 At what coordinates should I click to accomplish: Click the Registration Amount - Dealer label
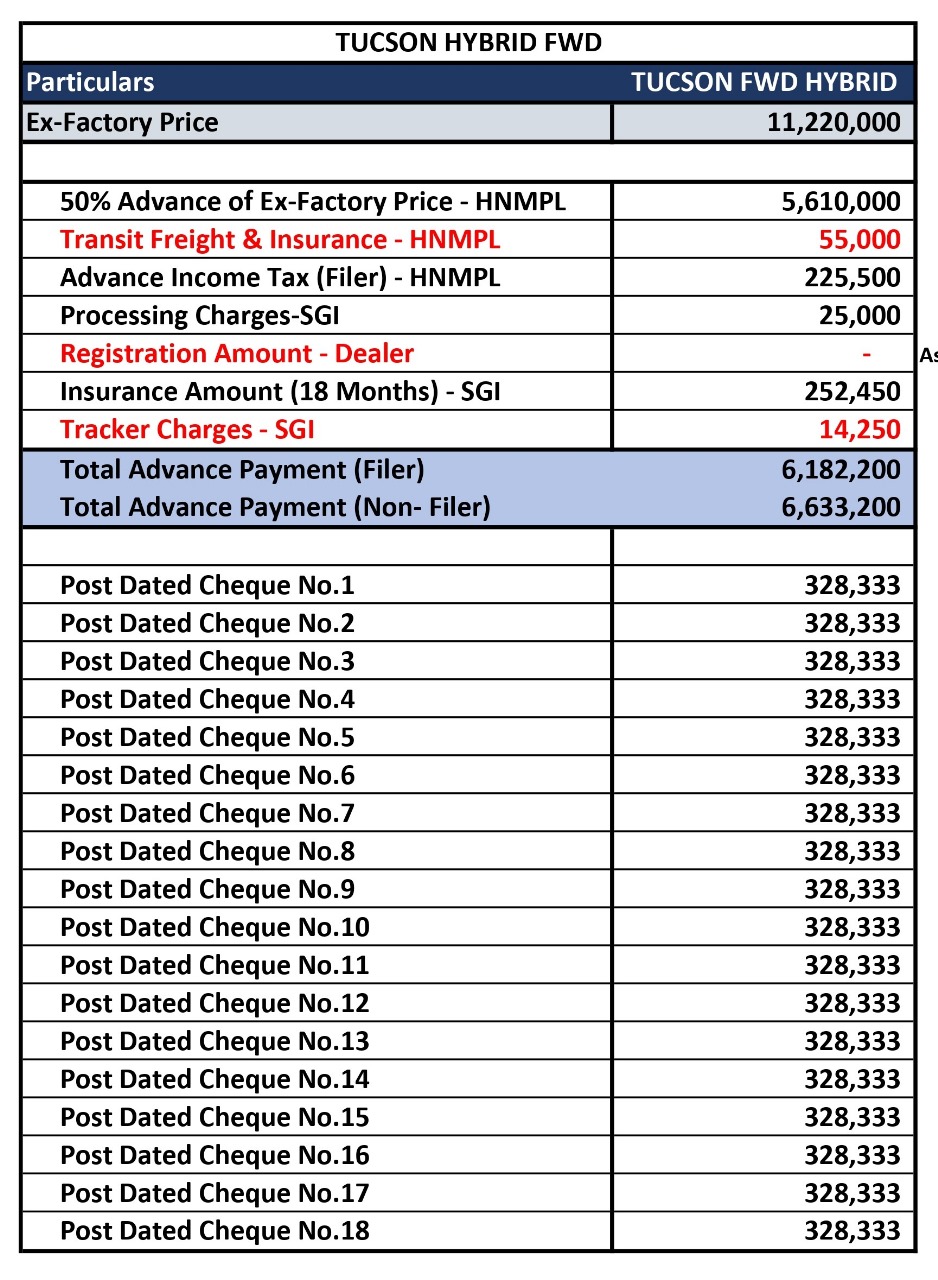coord(237,353)
